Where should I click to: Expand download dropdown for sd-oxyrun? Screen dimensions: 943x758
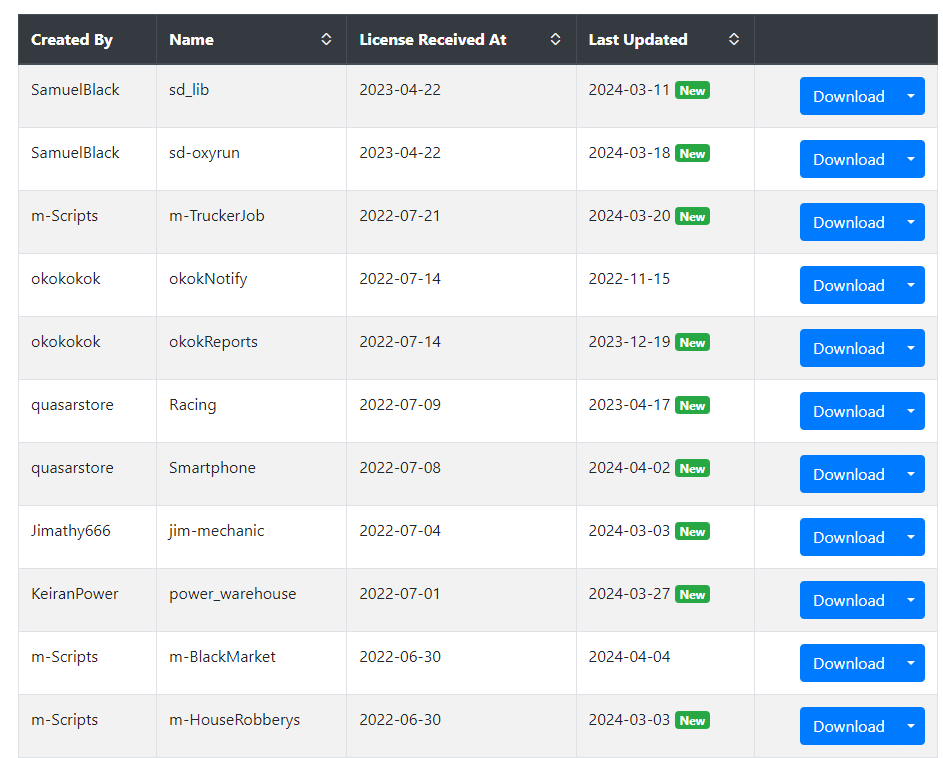tap(911, 159)
